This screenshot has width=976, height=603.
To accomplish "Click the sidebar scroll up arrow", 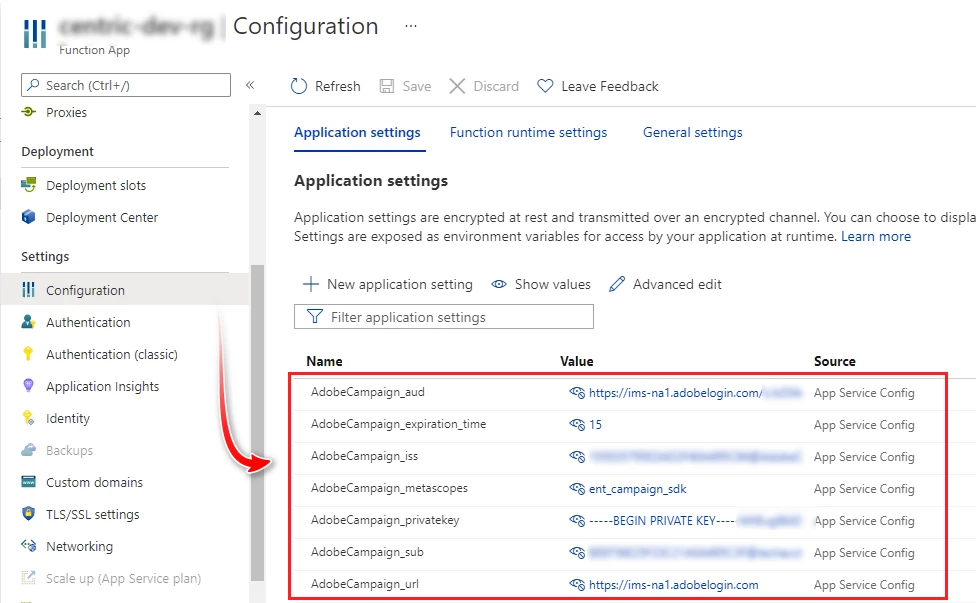I will (258, 113).
